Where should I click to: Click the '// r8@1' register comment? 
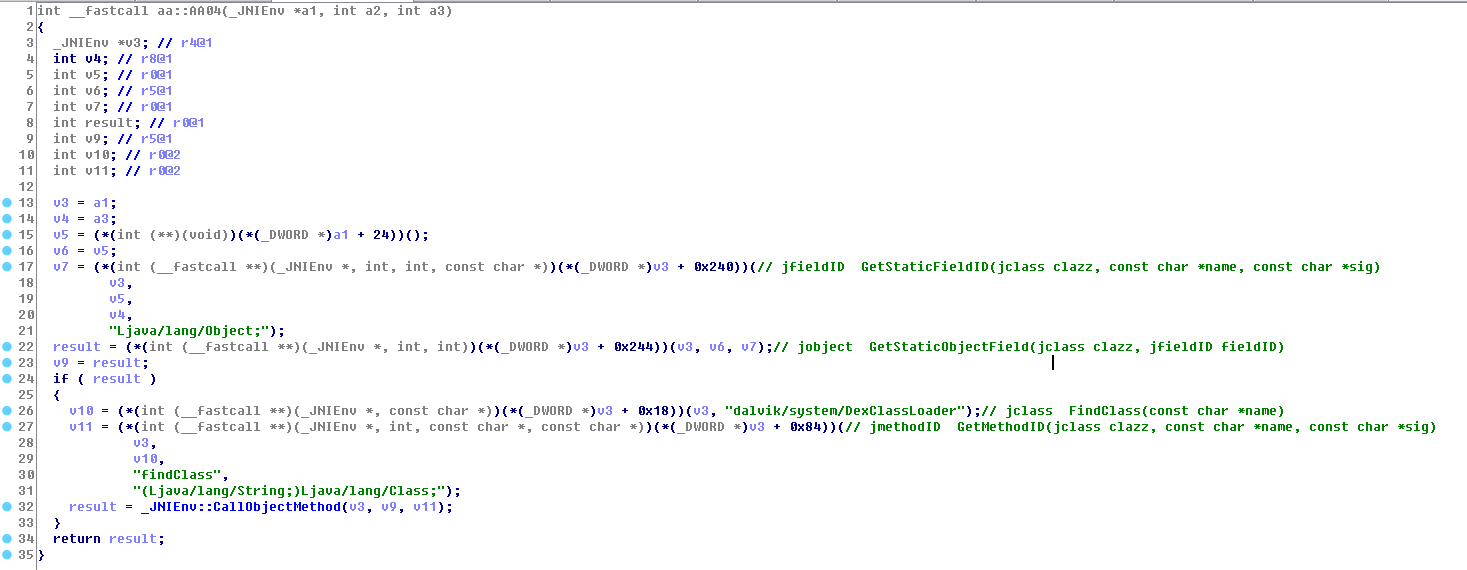(144, 59)
